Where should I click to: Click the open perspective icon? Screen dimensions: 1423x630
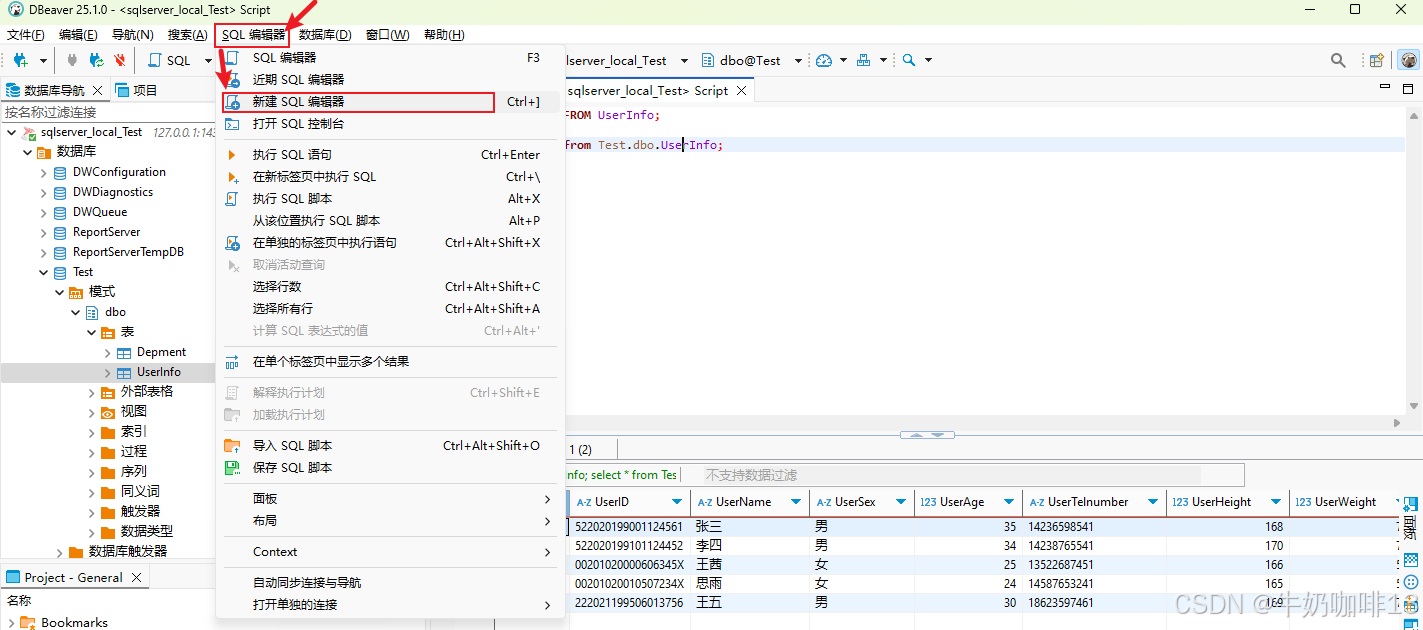1377,61
